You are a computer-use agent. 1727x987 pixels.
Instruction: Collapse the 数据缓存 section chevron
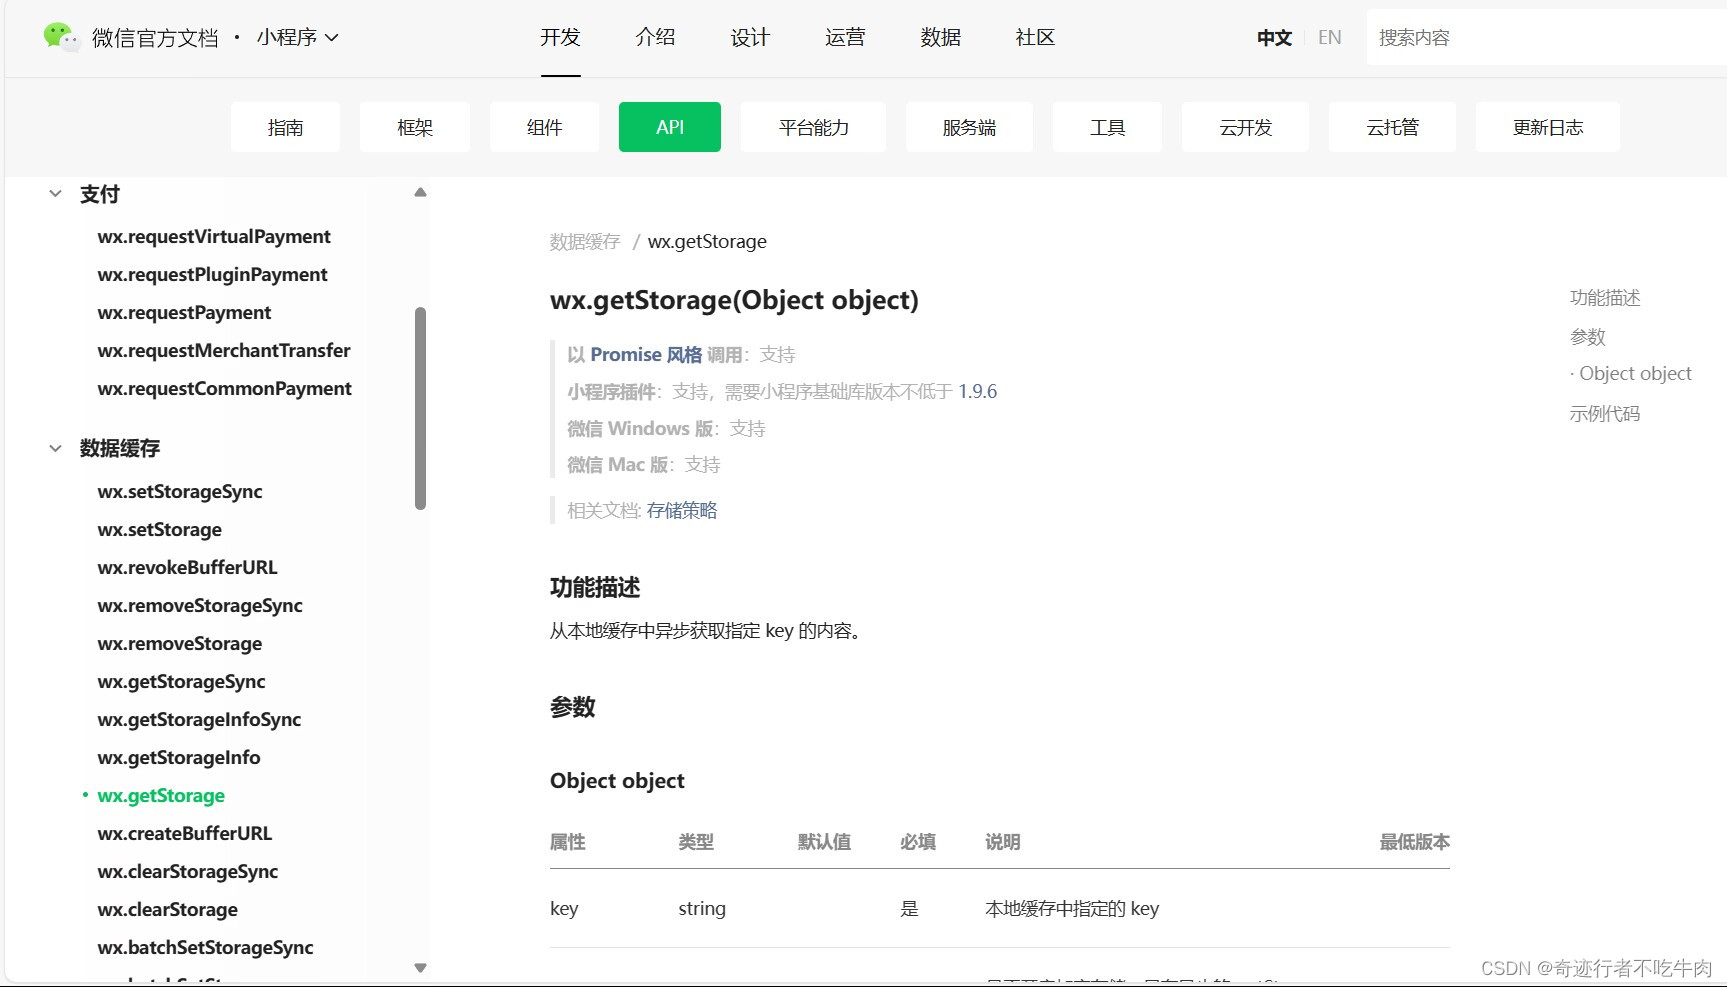click(55, 448)
